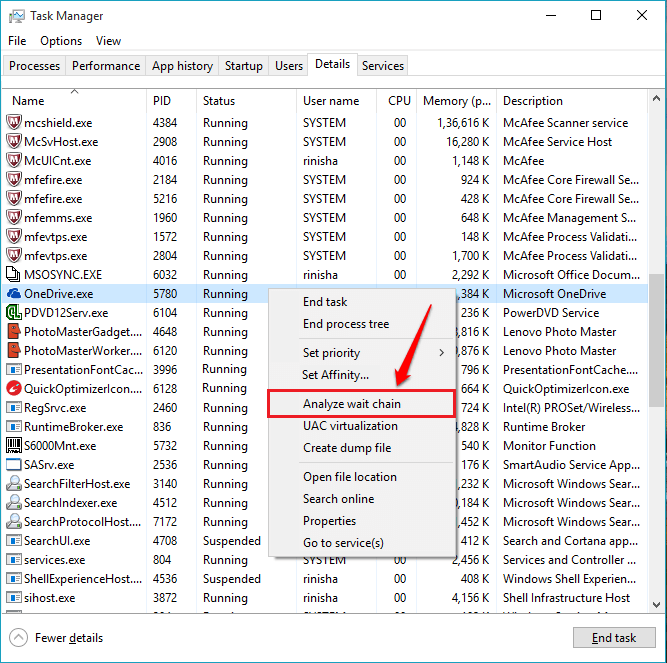Screen dimensions: 667x663
Task: Click the vertical scrollbar thumb
Action: pos(656,340)
